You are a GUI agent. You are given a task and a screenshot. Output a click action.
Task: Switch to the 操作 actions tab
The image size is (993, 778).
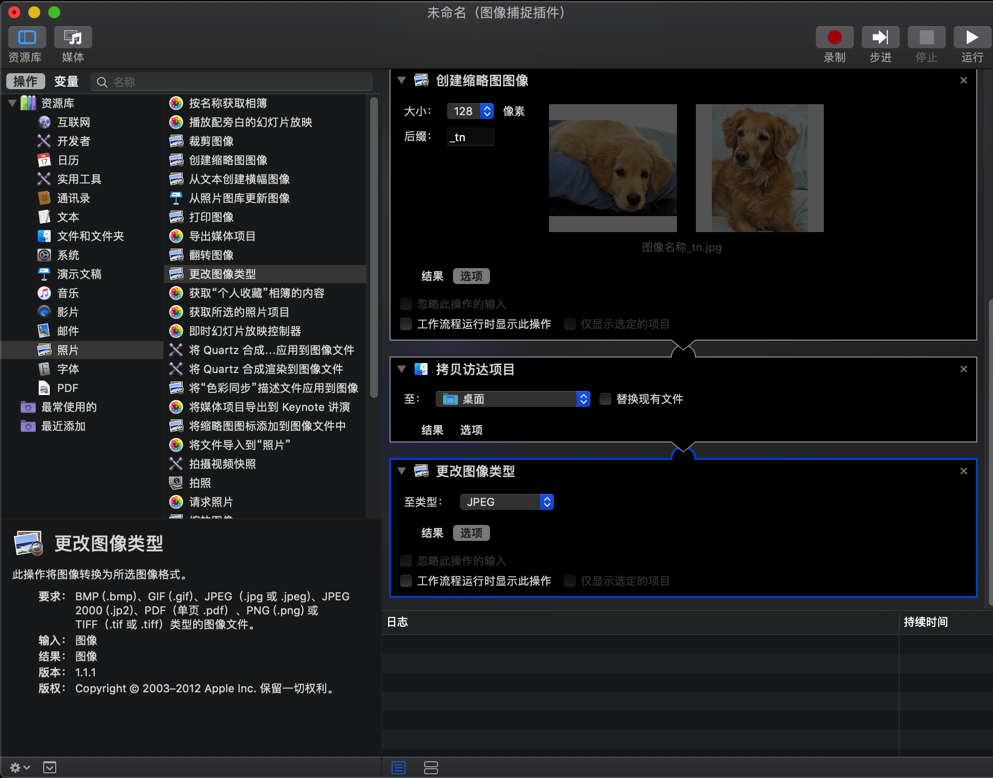(x=25, y=82)
